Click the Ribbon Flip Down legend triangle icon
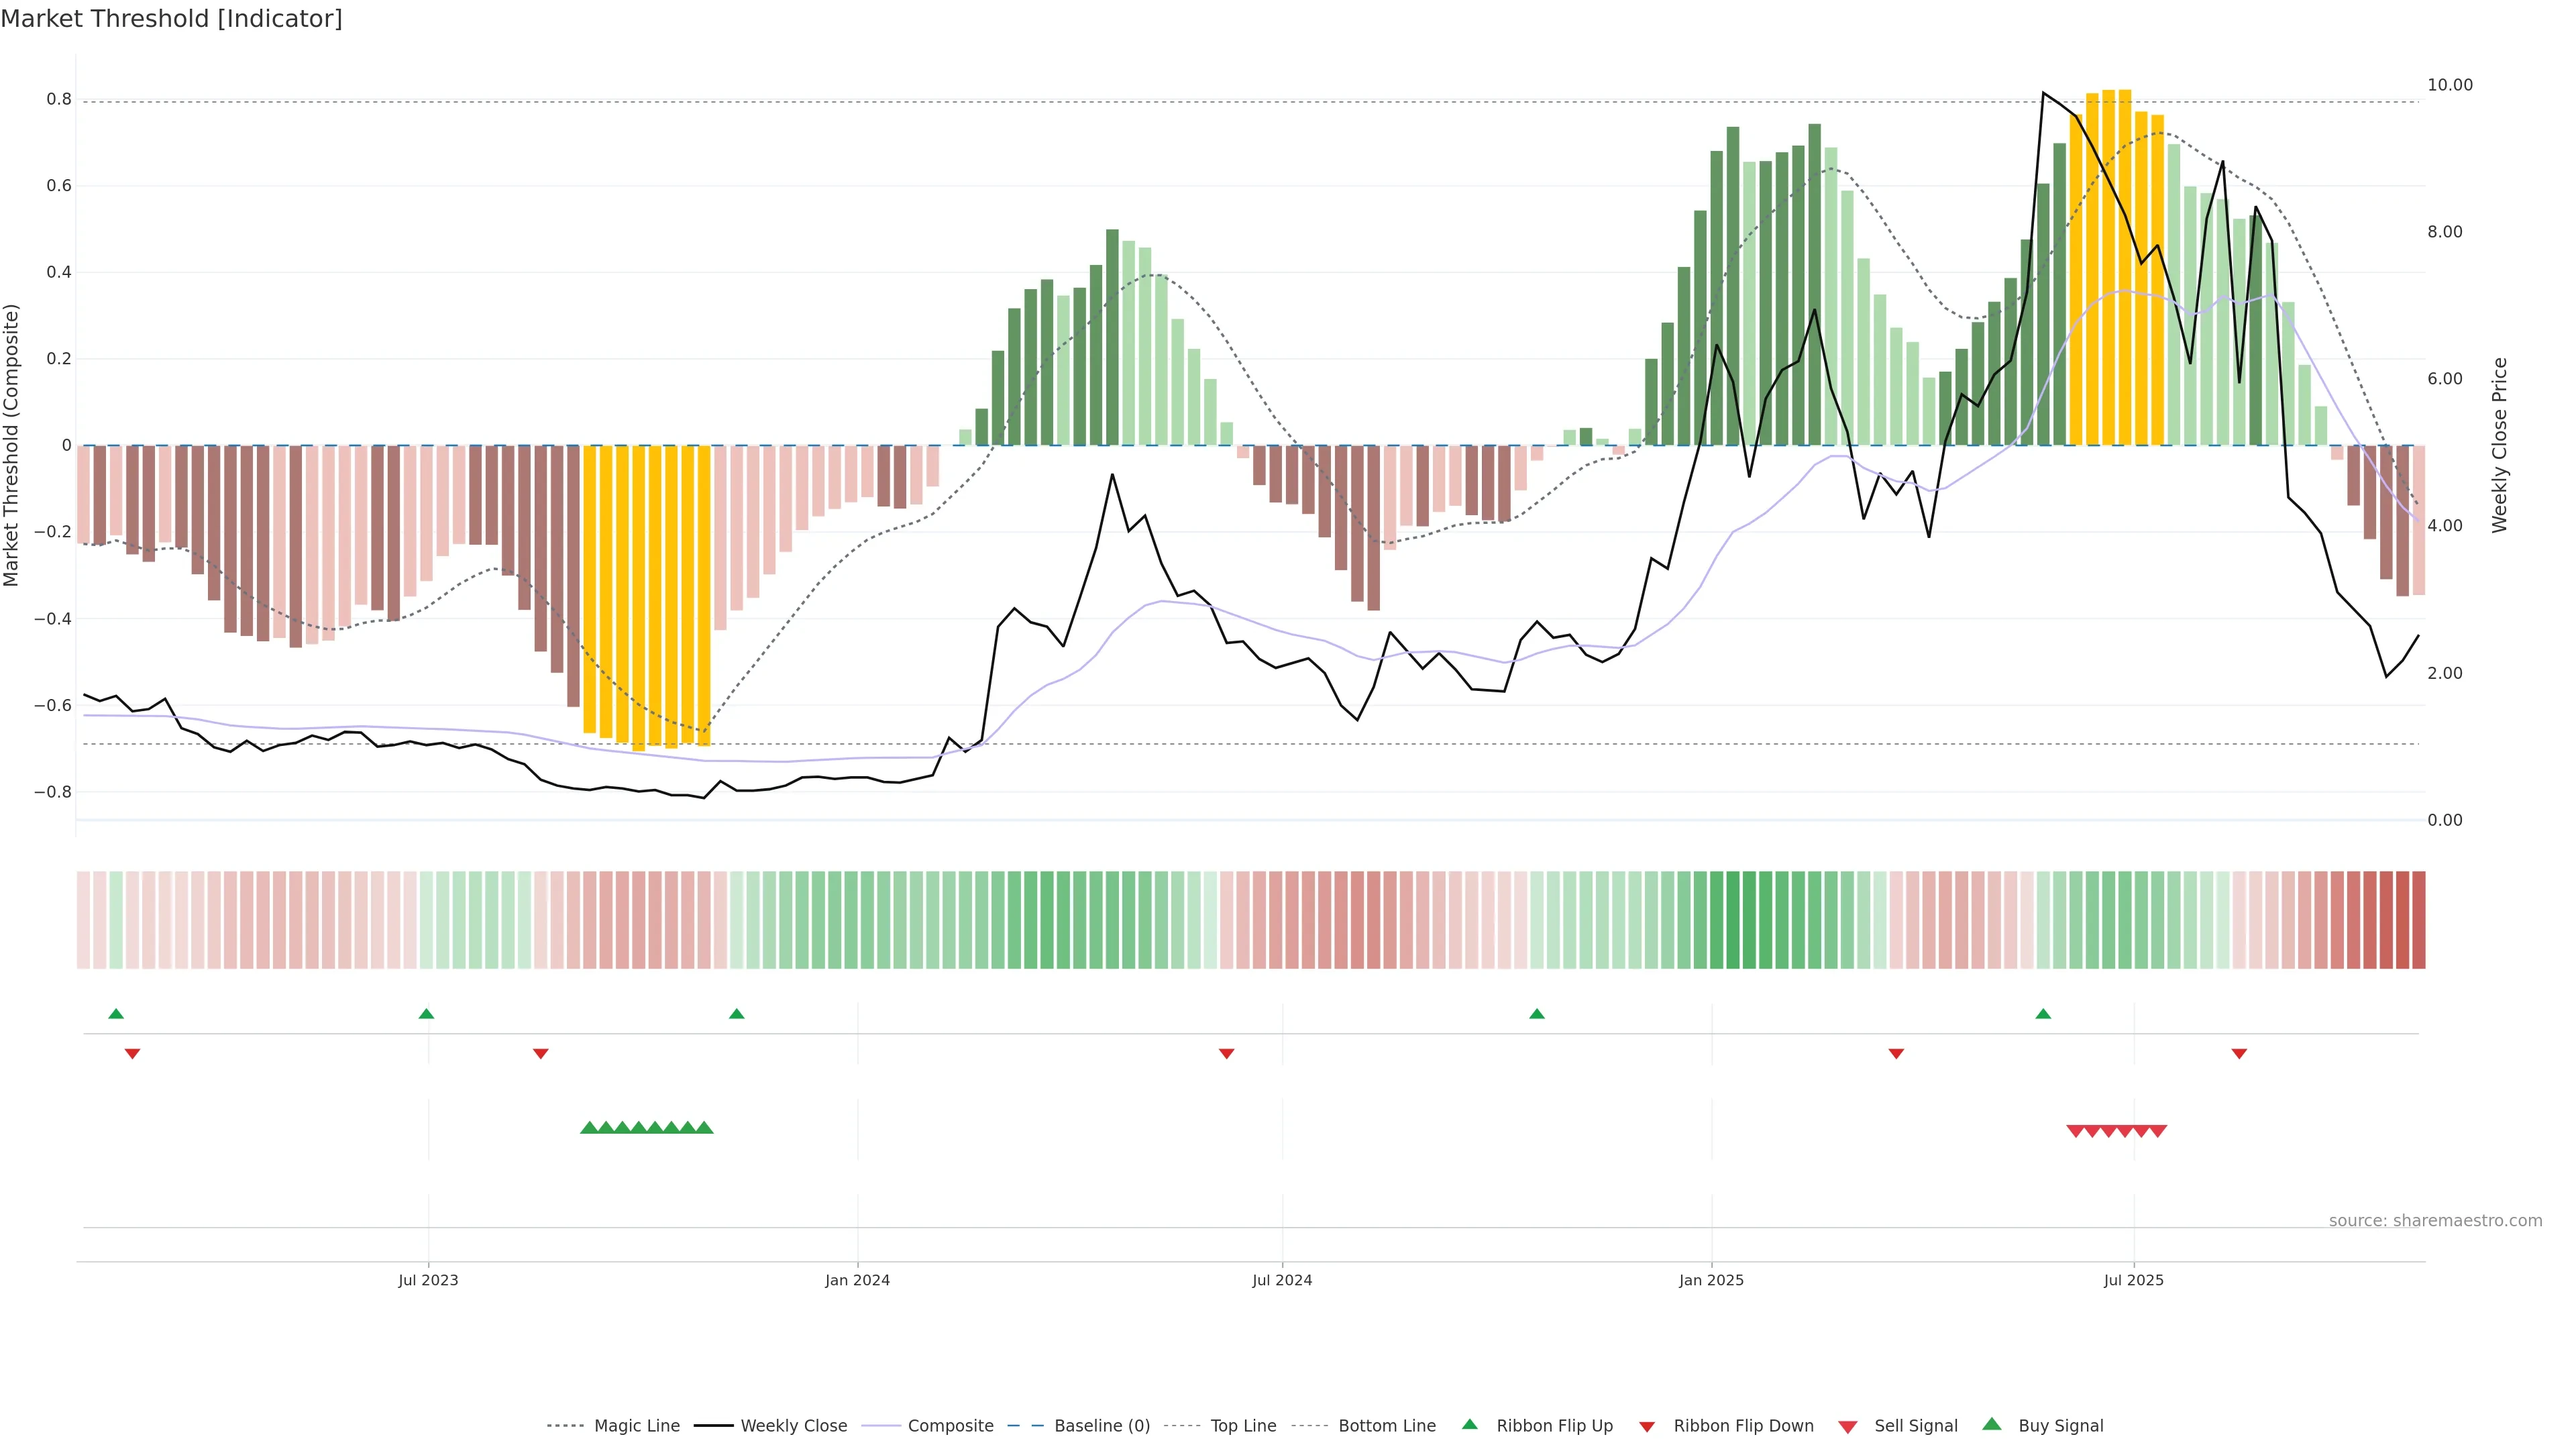The image size is (2576, 1449). (1647, 1426)
